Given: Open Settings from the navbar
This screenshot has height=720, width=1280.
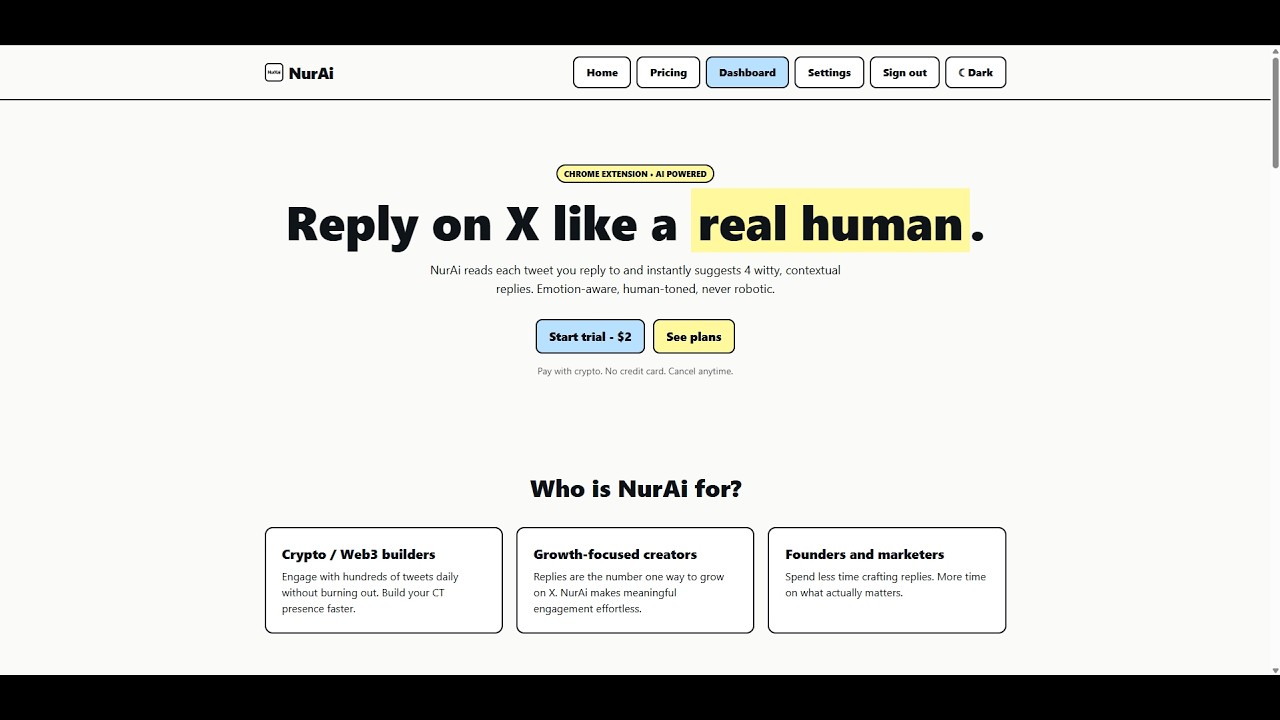Looking at the screenshot, I should tap(829, 72).
